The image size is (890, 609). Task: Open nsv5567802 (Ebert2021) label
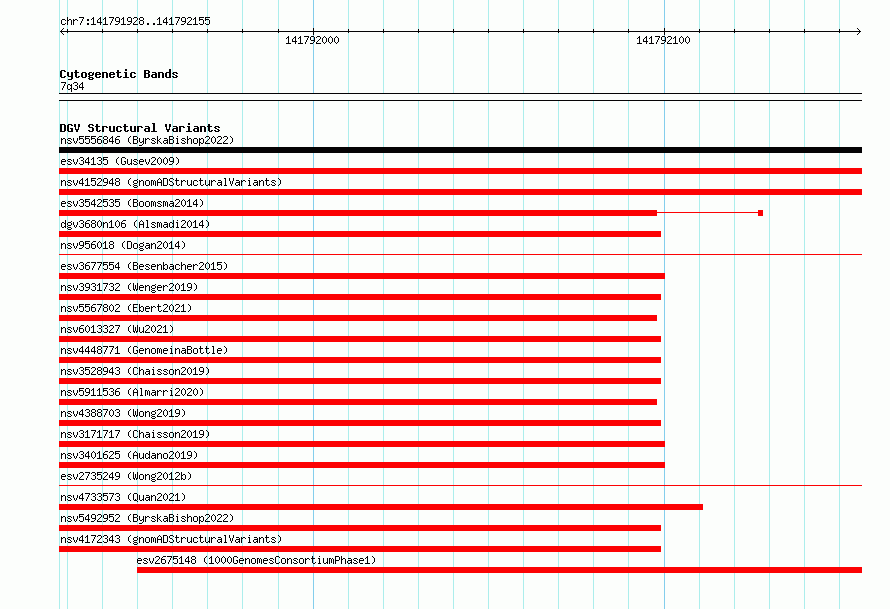click(126, 308)
